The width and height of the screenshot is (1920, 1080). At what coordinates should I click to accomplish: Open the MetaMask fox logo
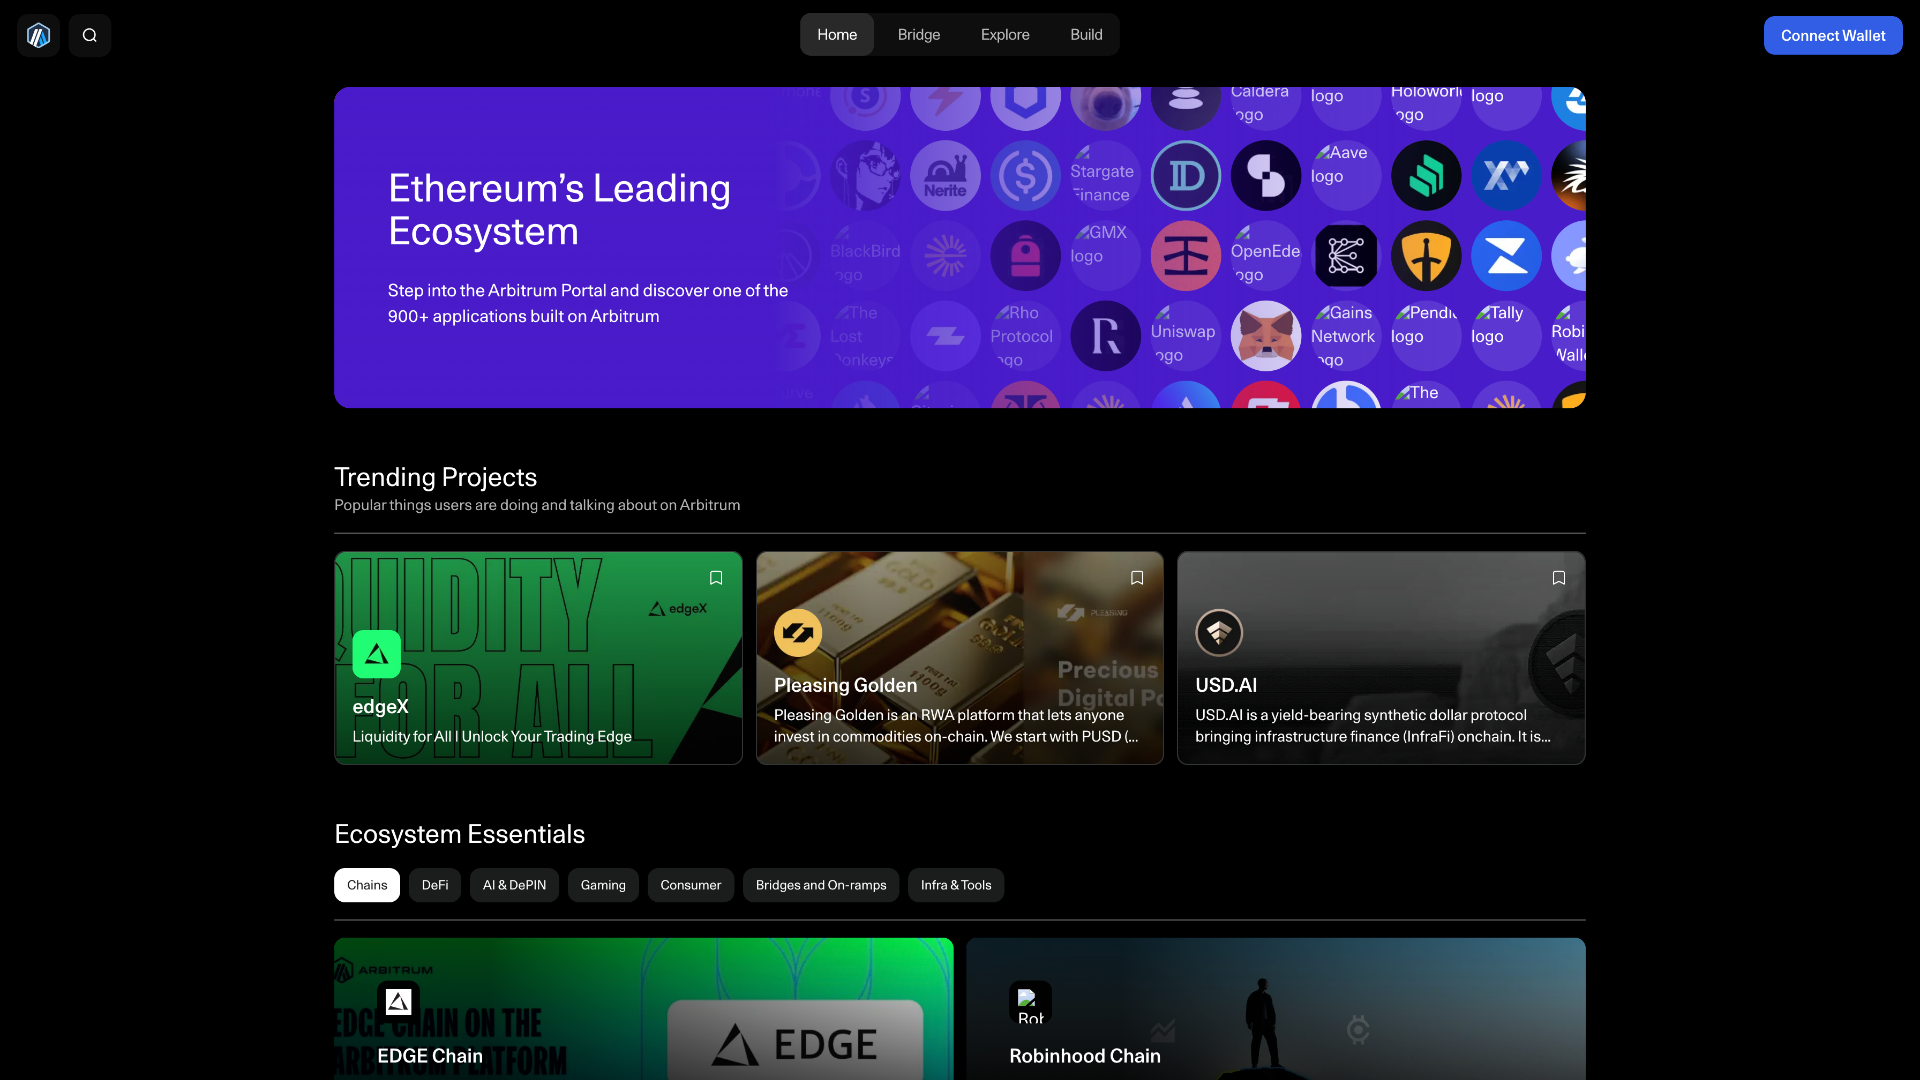tap(1266, 336)
